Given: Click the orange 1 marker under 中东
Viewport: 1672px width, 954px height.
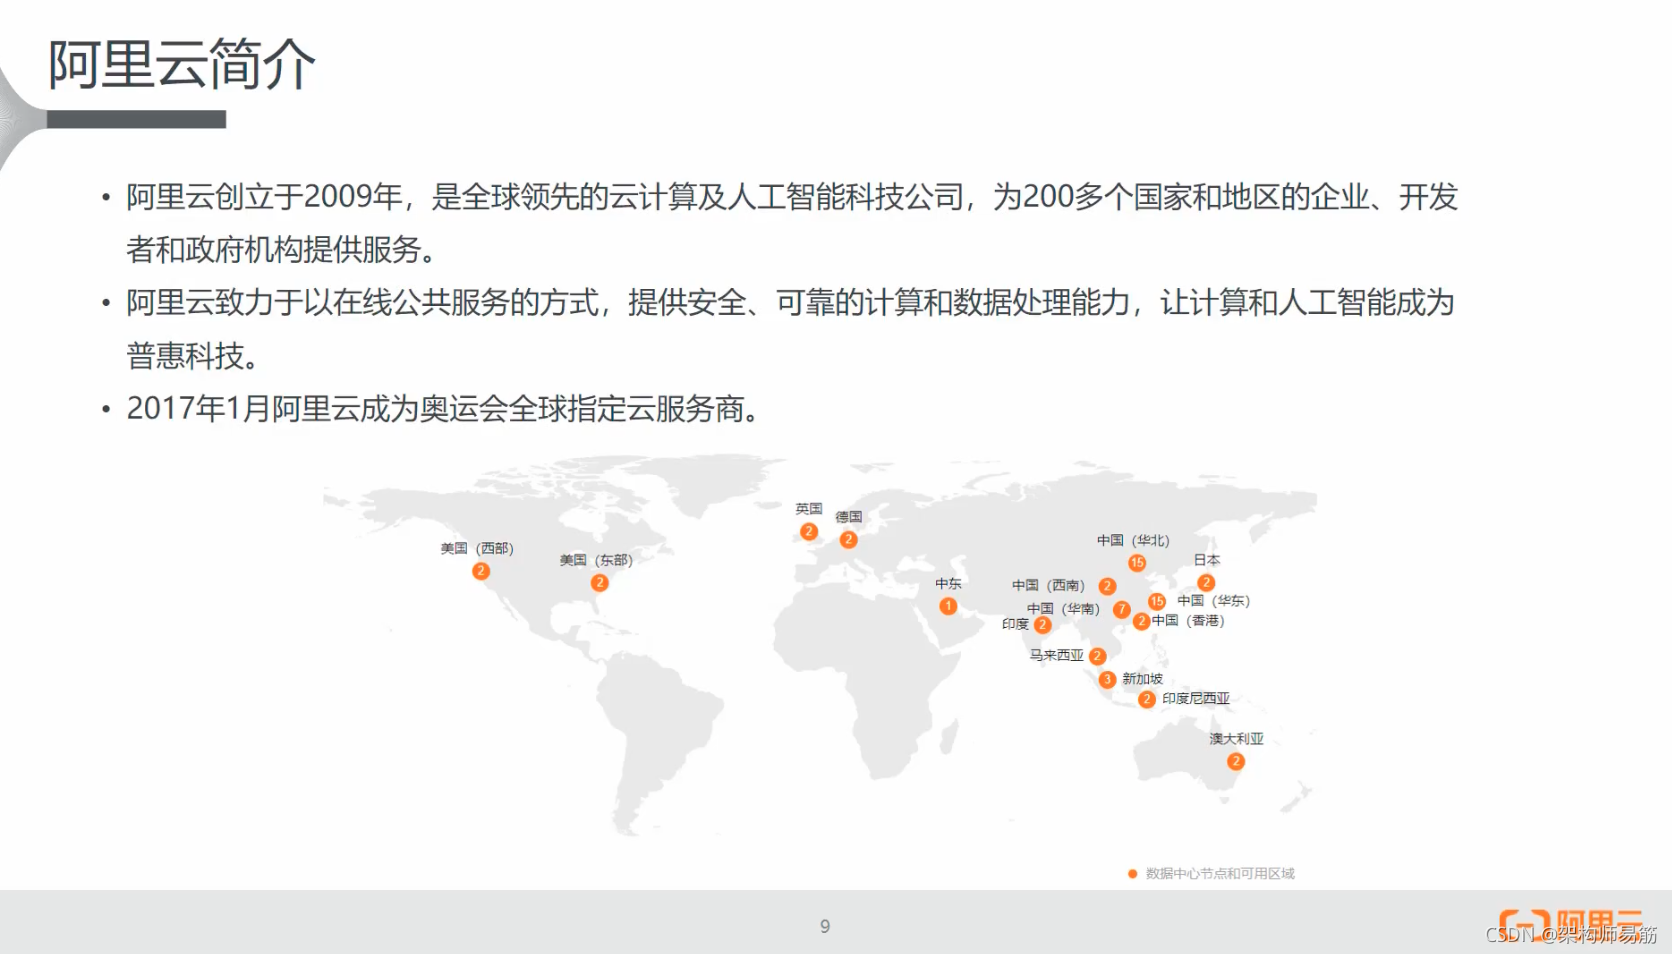Looking at the screenshot, I should [948, 606].
